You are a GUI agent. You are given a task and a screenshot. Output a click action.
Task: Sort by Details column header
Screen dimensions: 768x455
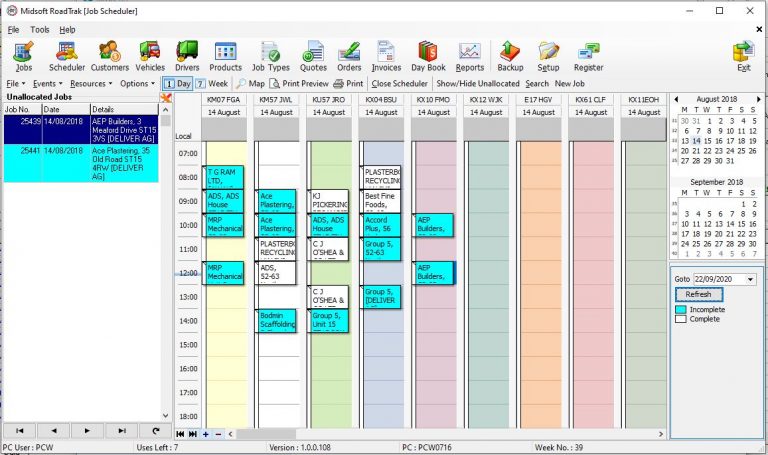pos(124,109)
